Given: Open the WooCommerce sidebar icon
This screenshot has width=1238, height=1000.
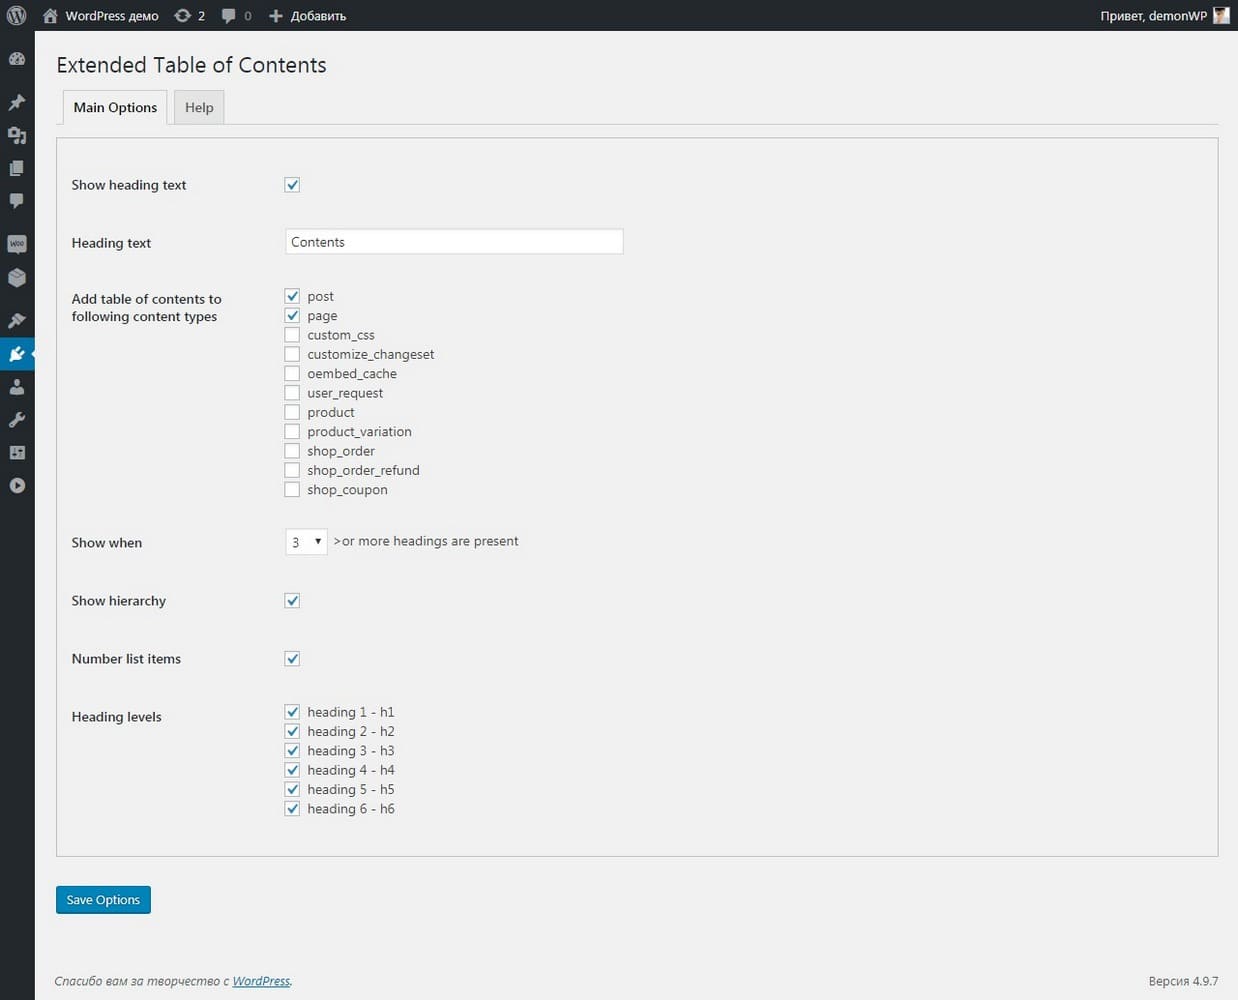Looking at the screenshot, I should pos(17,244).
